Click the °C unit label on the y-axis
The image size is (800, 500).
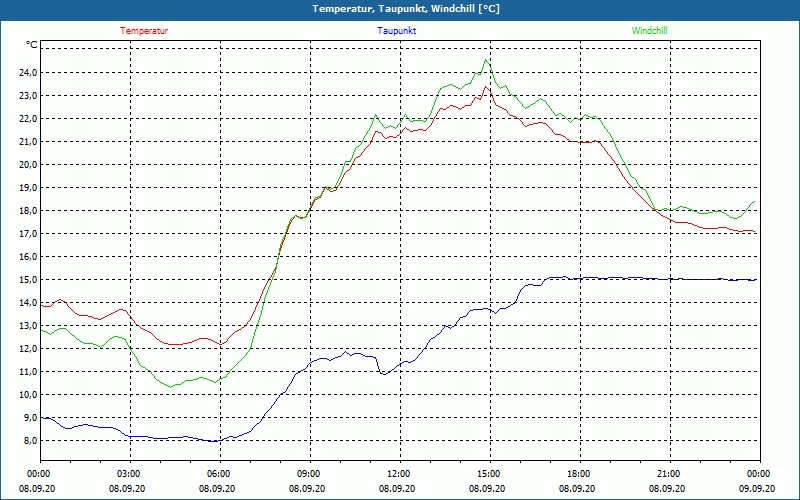(x=32, y=45)
